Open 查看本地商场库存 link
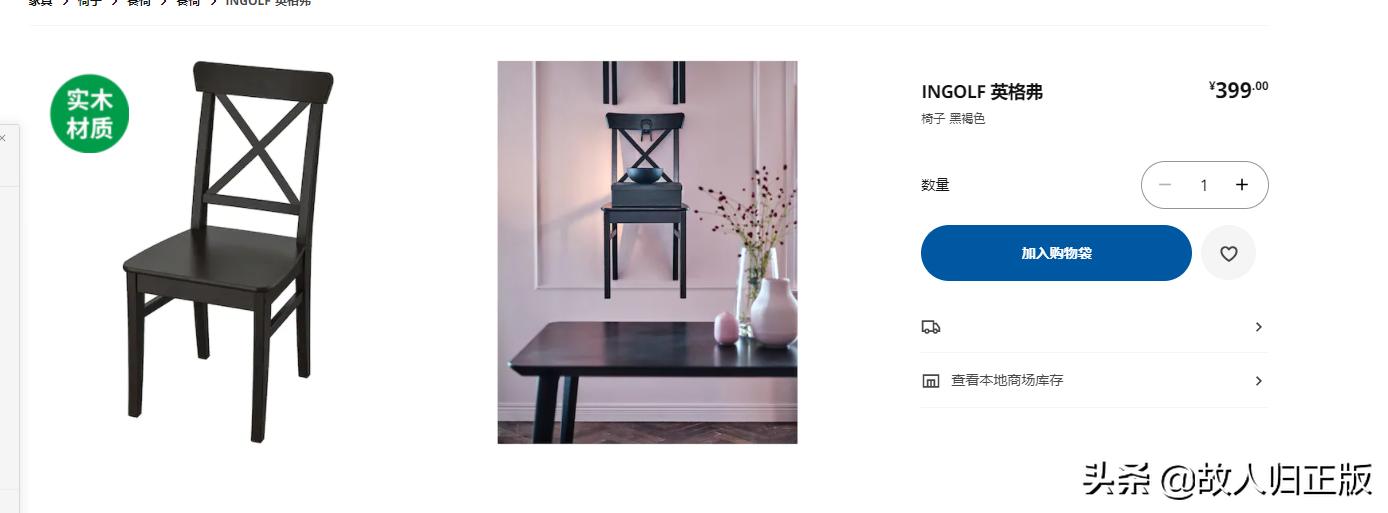The image size is (1388, 513). point(1007,381)
